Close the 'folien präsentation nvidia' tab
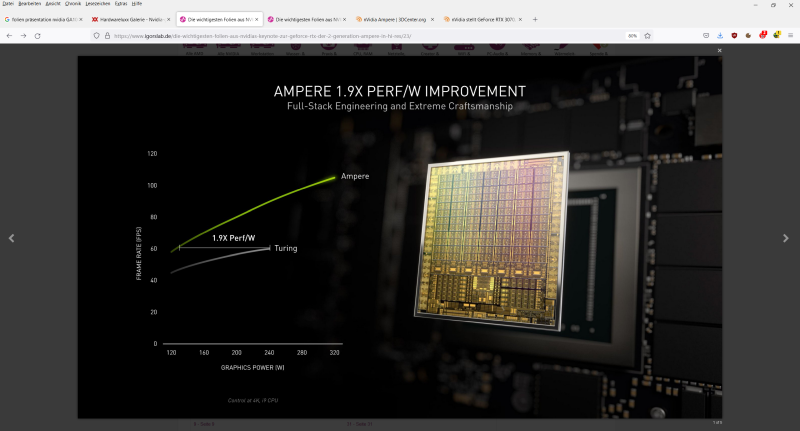 click(x=81, y=19)
